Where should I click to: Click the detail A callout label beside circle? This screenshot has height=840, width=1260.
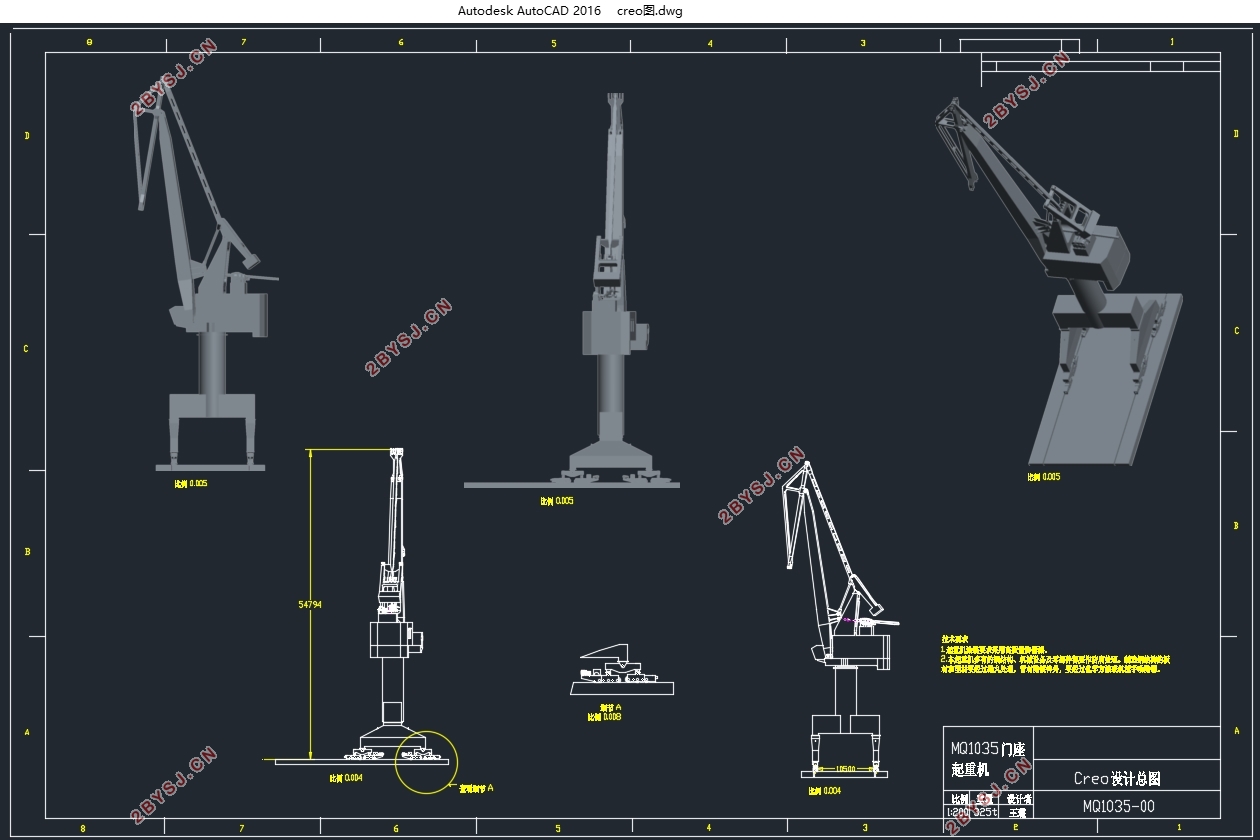click(476, 788)
